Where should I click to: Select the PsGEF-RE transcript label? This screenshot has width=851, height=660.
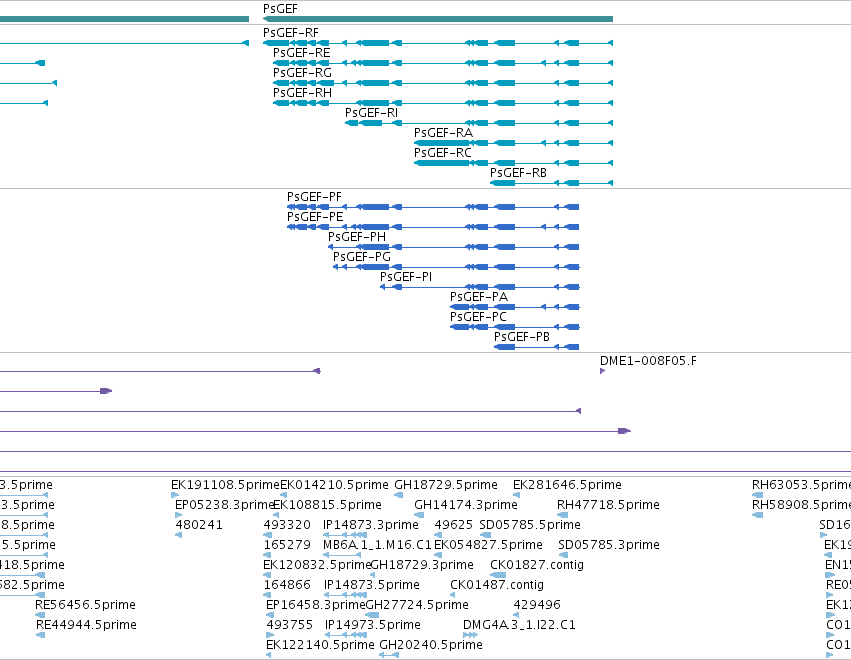[302, 53]
